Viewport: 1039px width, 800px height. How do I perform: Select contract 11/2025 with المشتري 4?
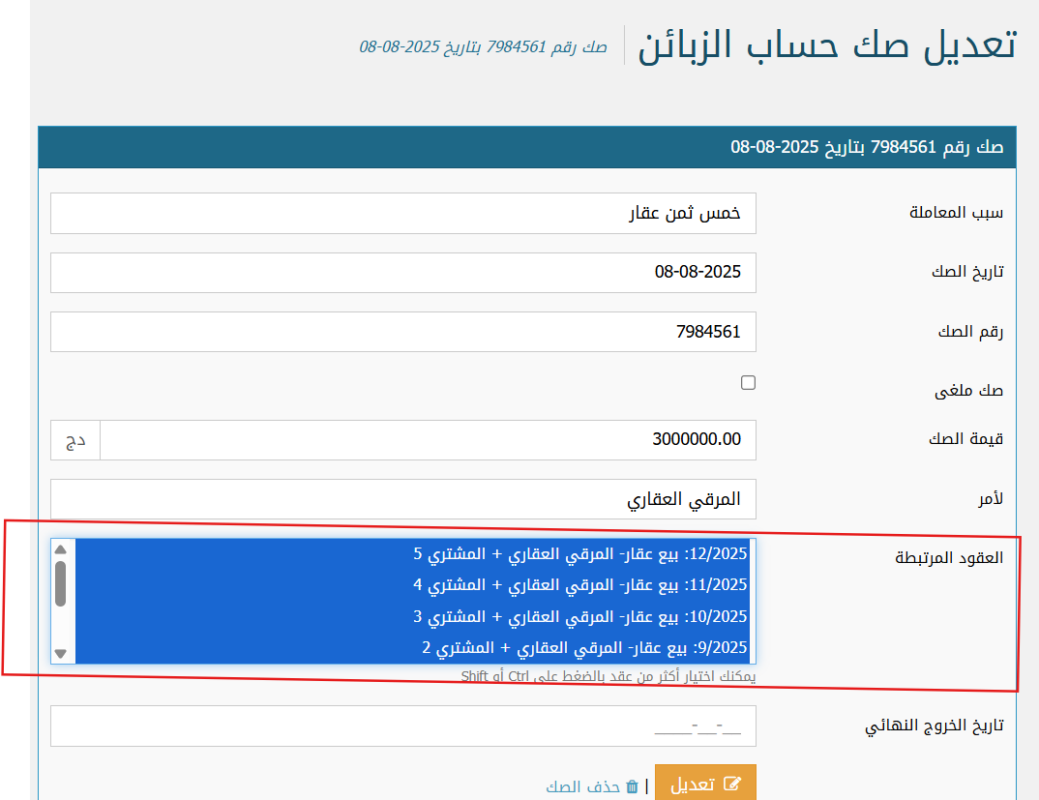point(580,584)
